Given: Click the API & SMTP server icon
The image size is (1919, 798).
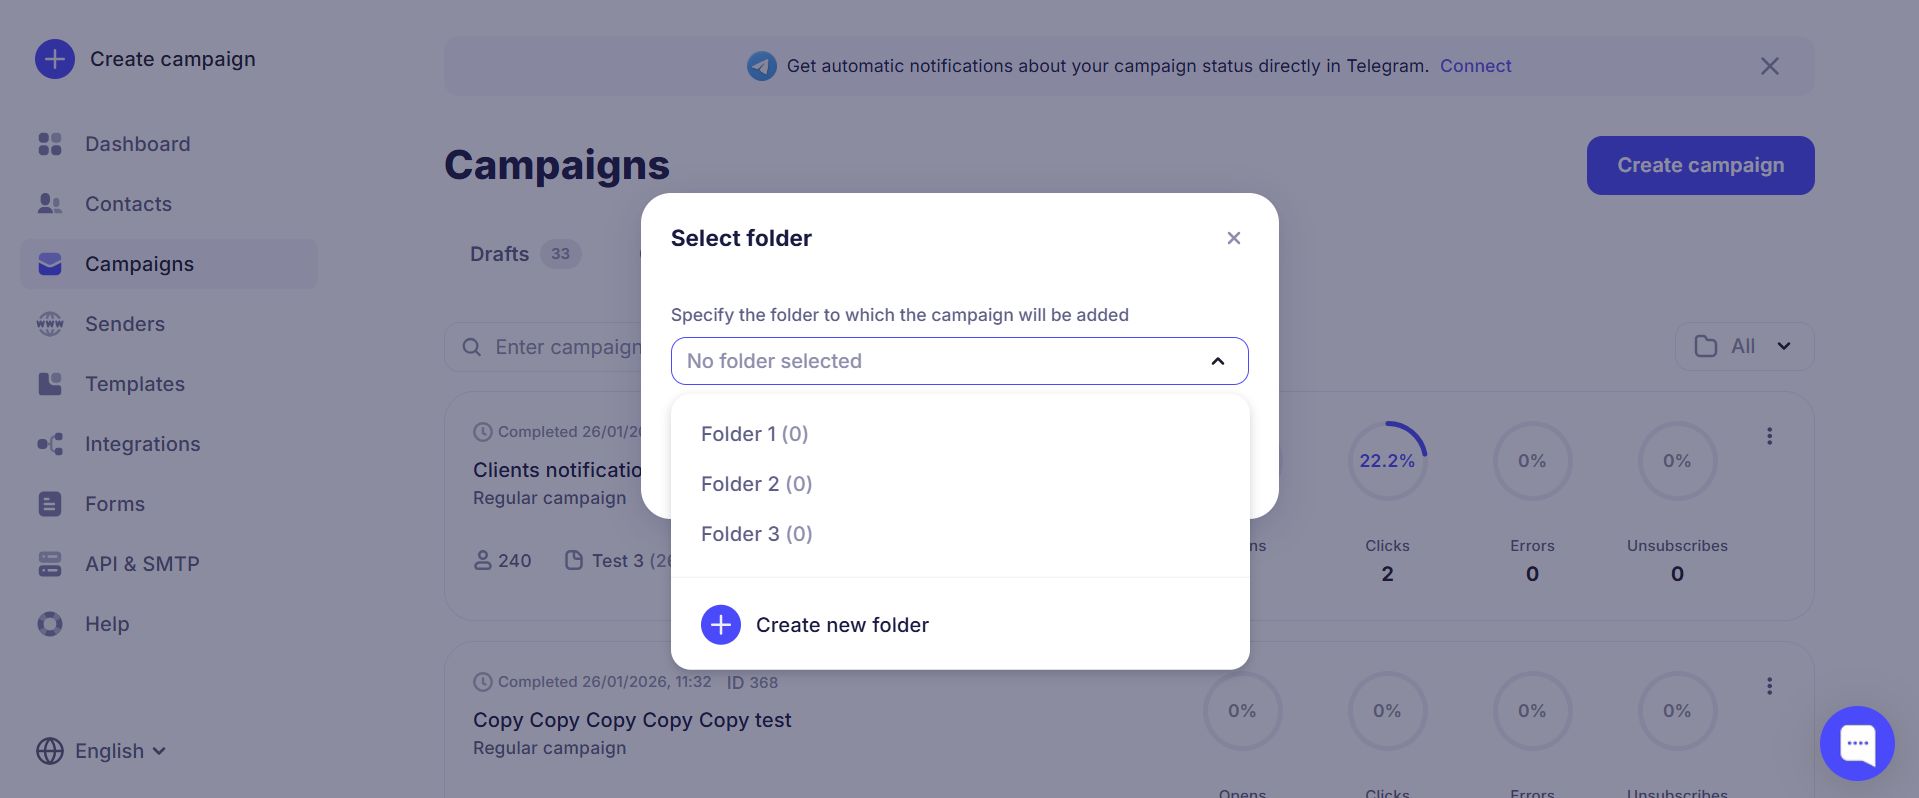Looking at the screenshot, I should click(50, 564).
